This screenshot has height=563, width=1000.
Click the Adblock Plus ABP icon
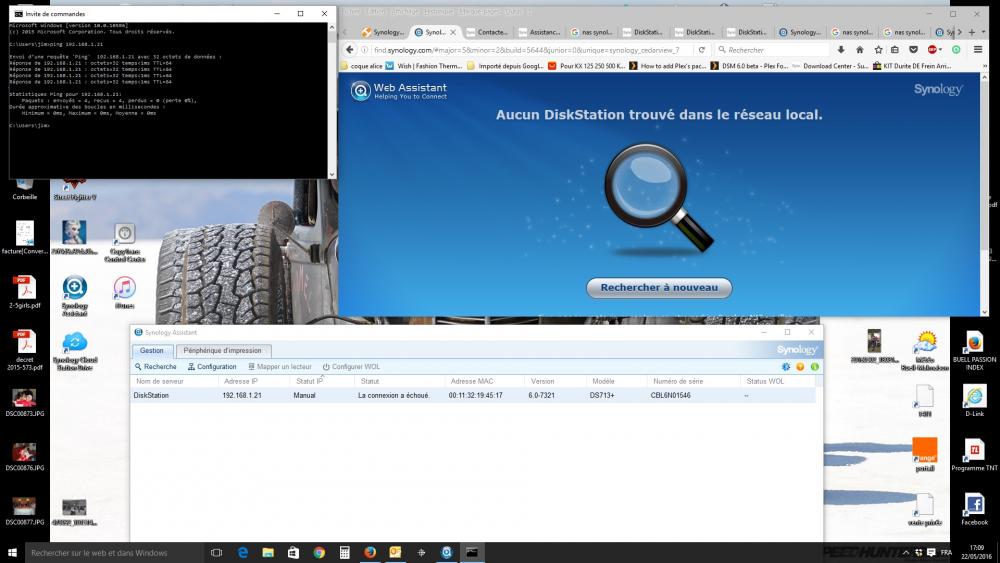(933, 50)
